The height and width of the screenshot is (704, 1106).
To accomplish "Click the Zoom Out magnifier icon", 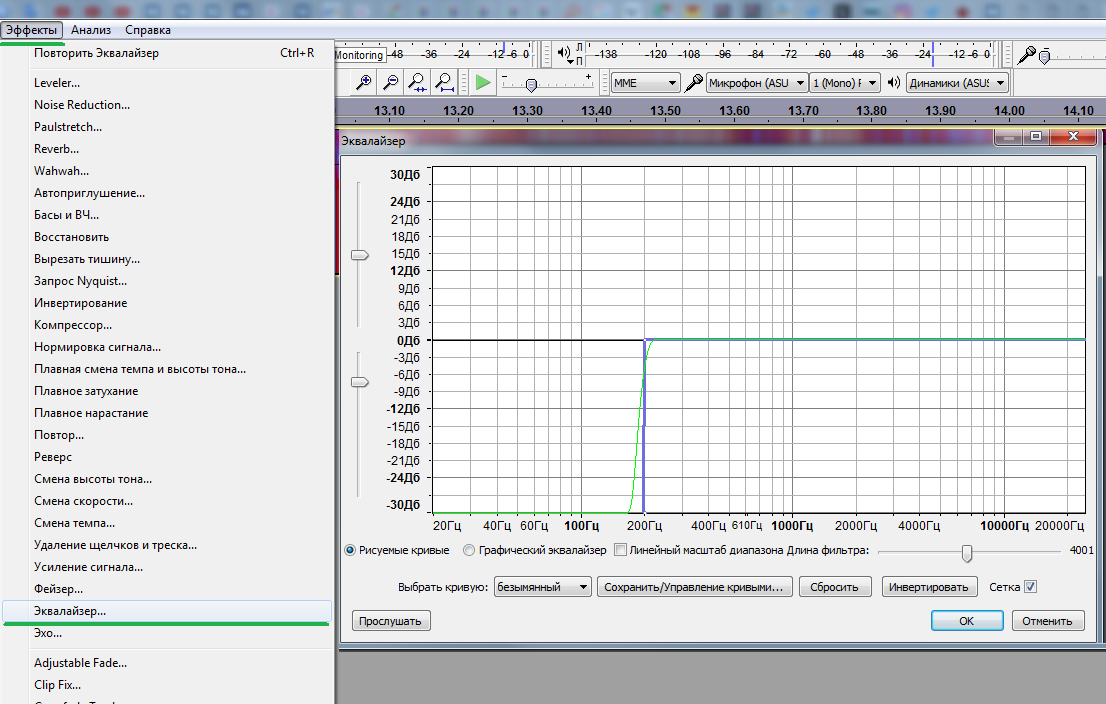I will point(391,83).
